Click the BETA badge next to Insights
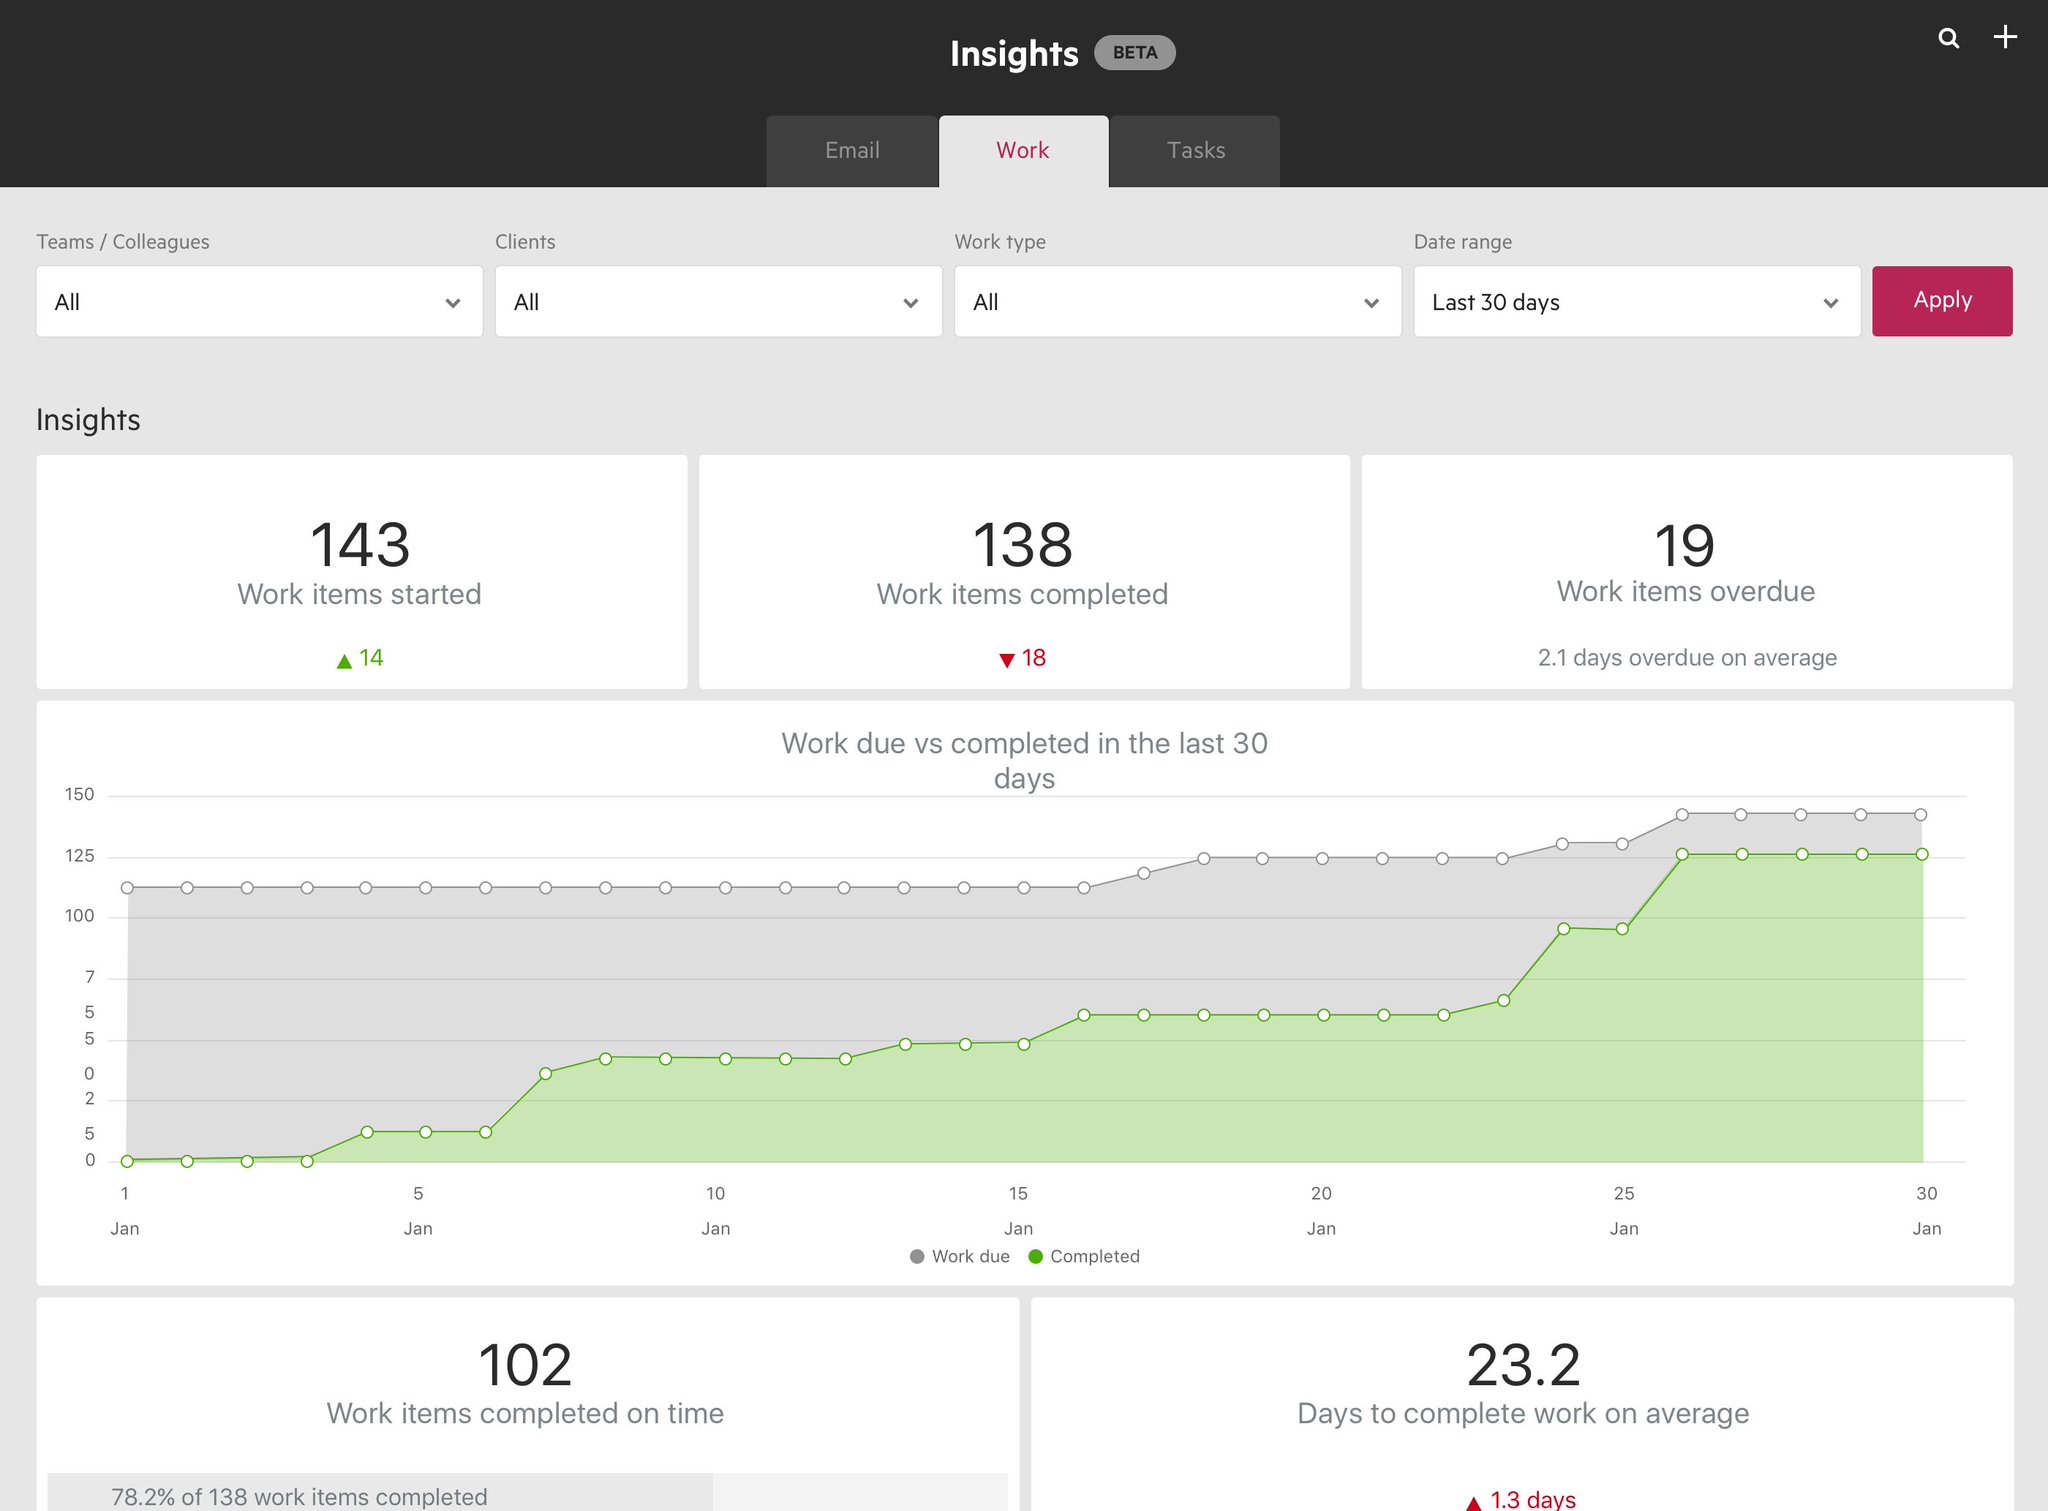2048x1511 pixels. pyautogui.click(x=1134, y=52)
